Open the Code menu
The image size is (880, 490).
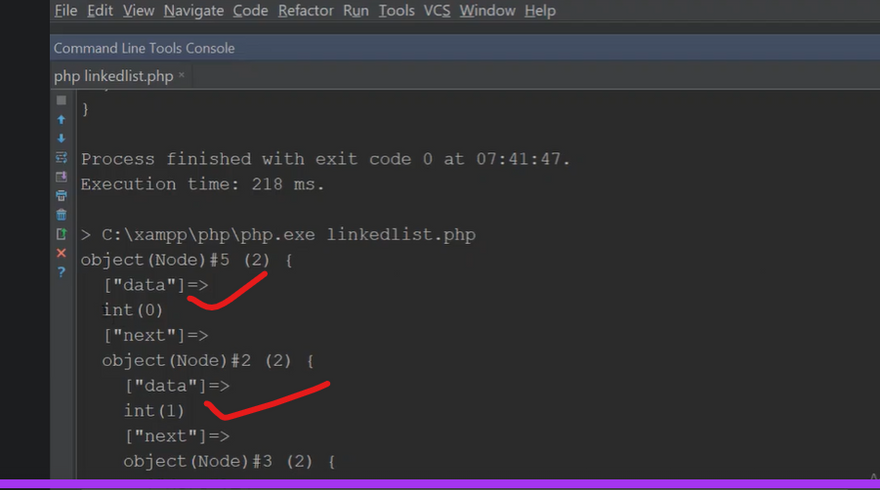point(250,11)
